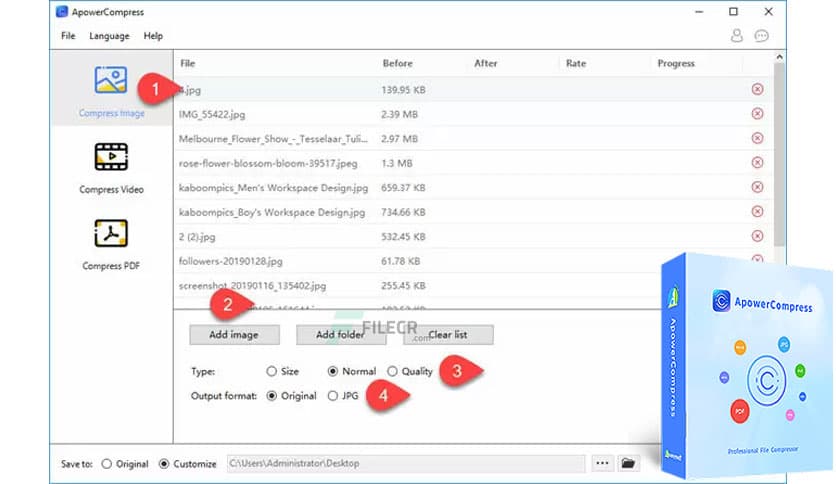The image size is (836, 484).
Task: Browse save path with the ellipsis button
Action: pyautogui.click(x=602, y=463)
